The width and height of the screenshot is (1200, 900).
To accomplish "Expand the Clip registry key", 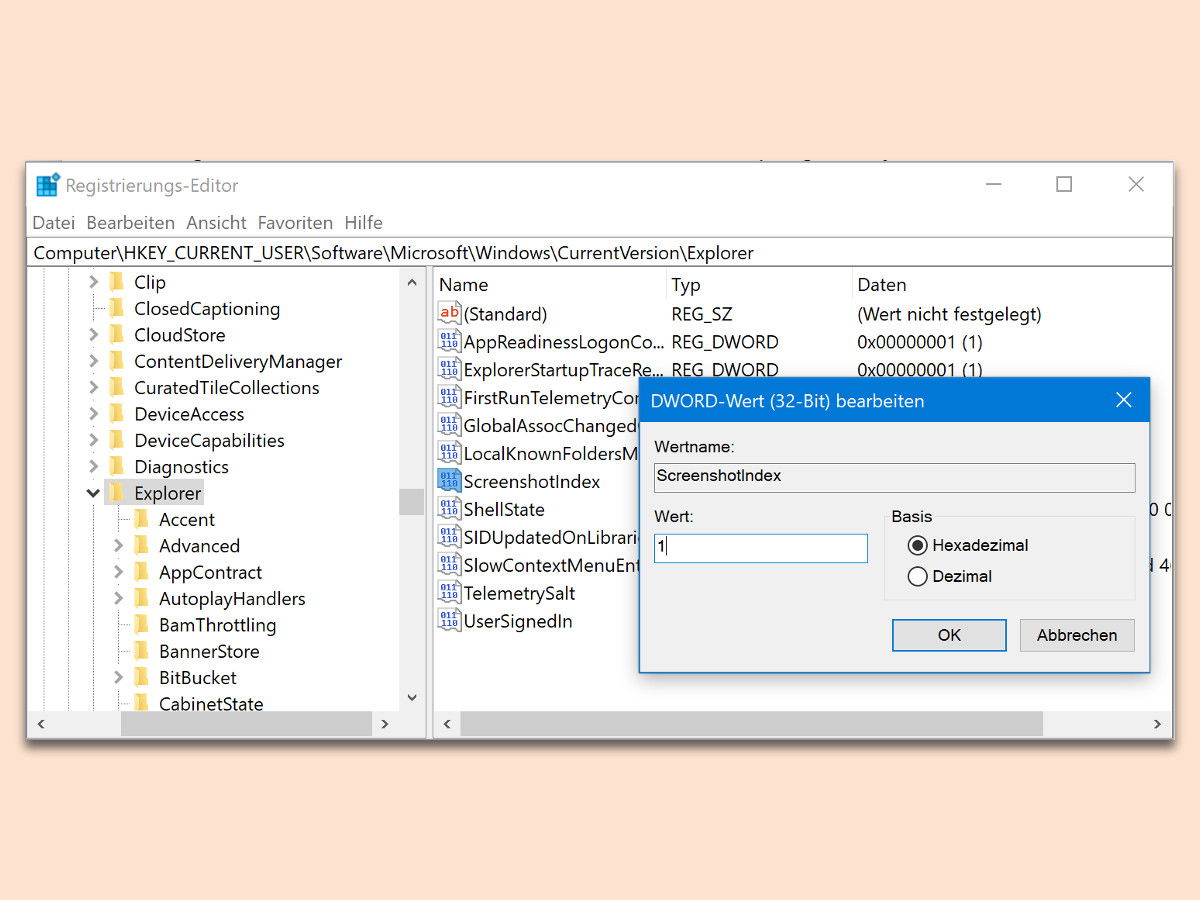I will [x=93, y=282].
